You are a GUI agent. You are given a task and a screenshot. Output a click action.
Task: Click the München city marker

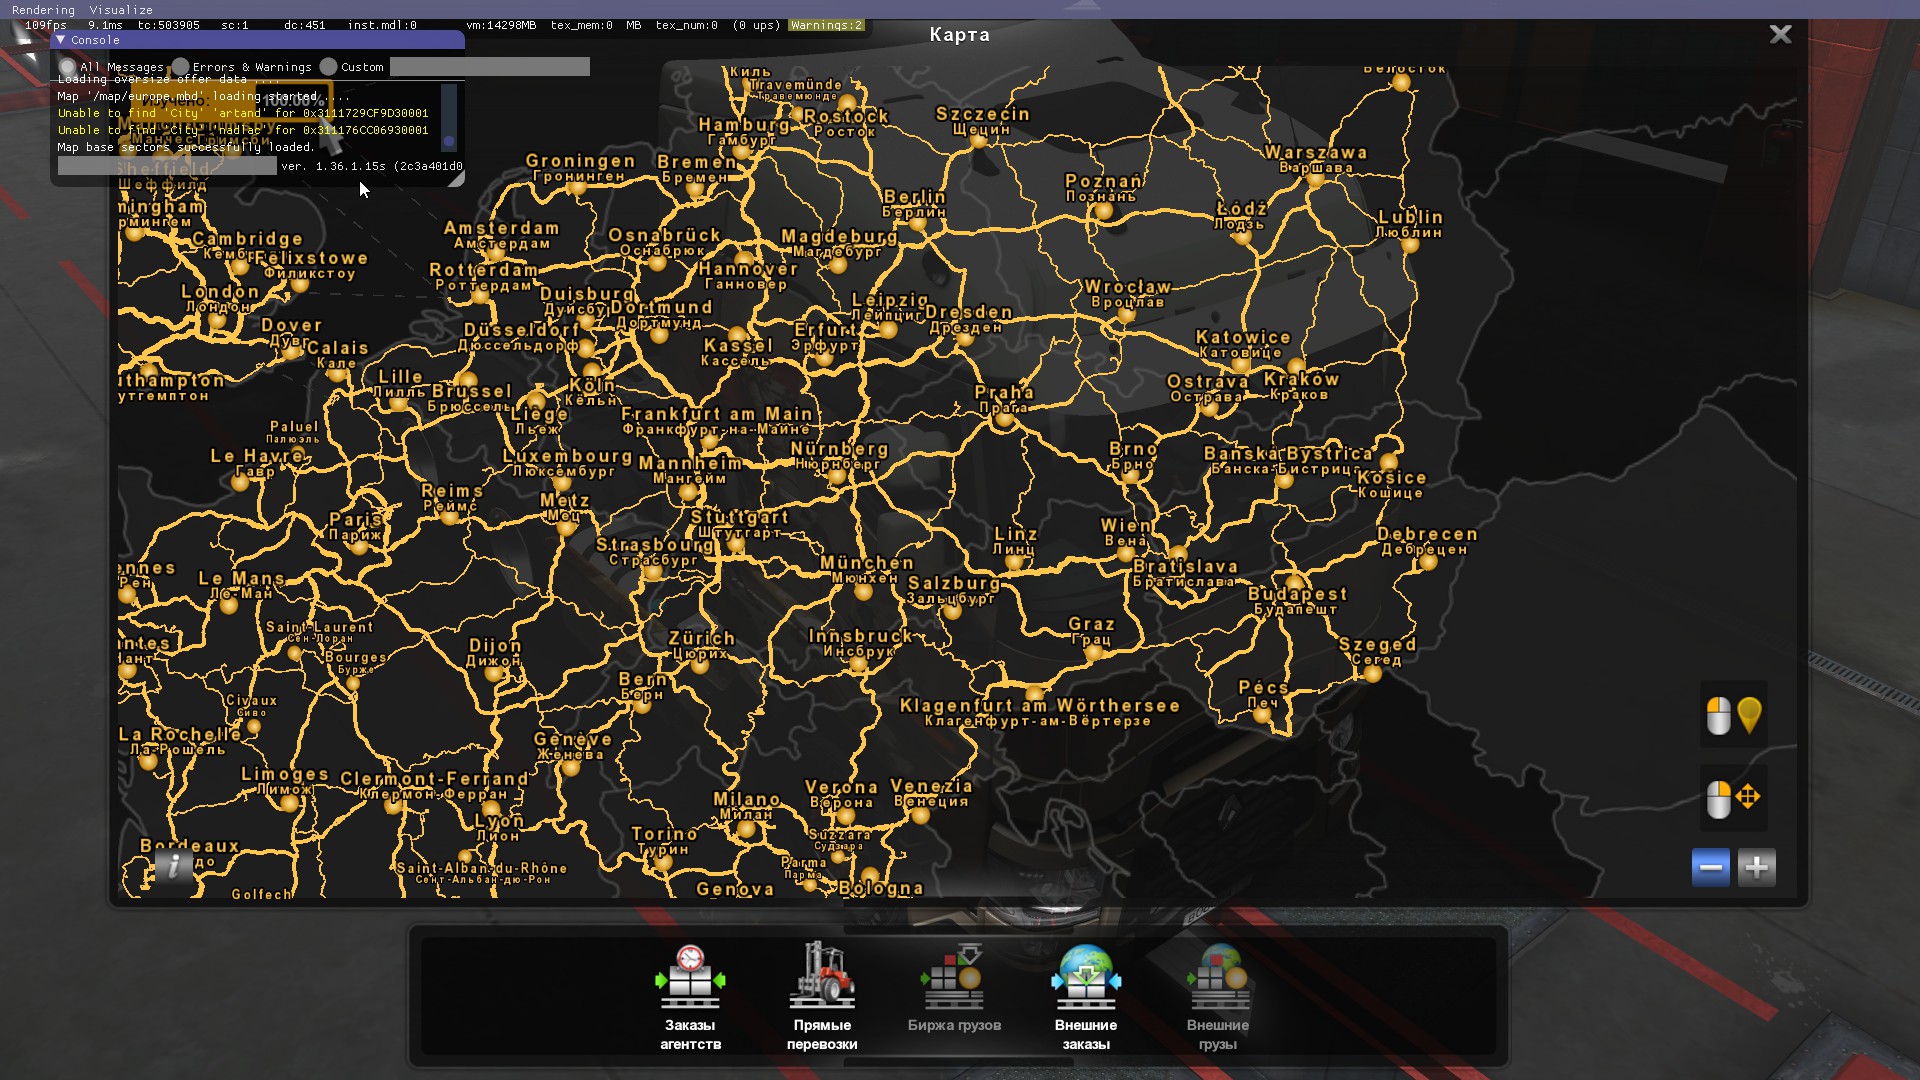(863, 592)
